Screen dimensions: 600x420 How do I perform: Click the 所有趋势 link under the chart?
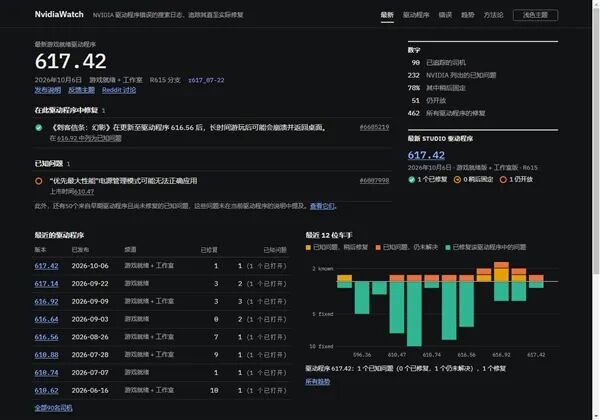point(318,381)
